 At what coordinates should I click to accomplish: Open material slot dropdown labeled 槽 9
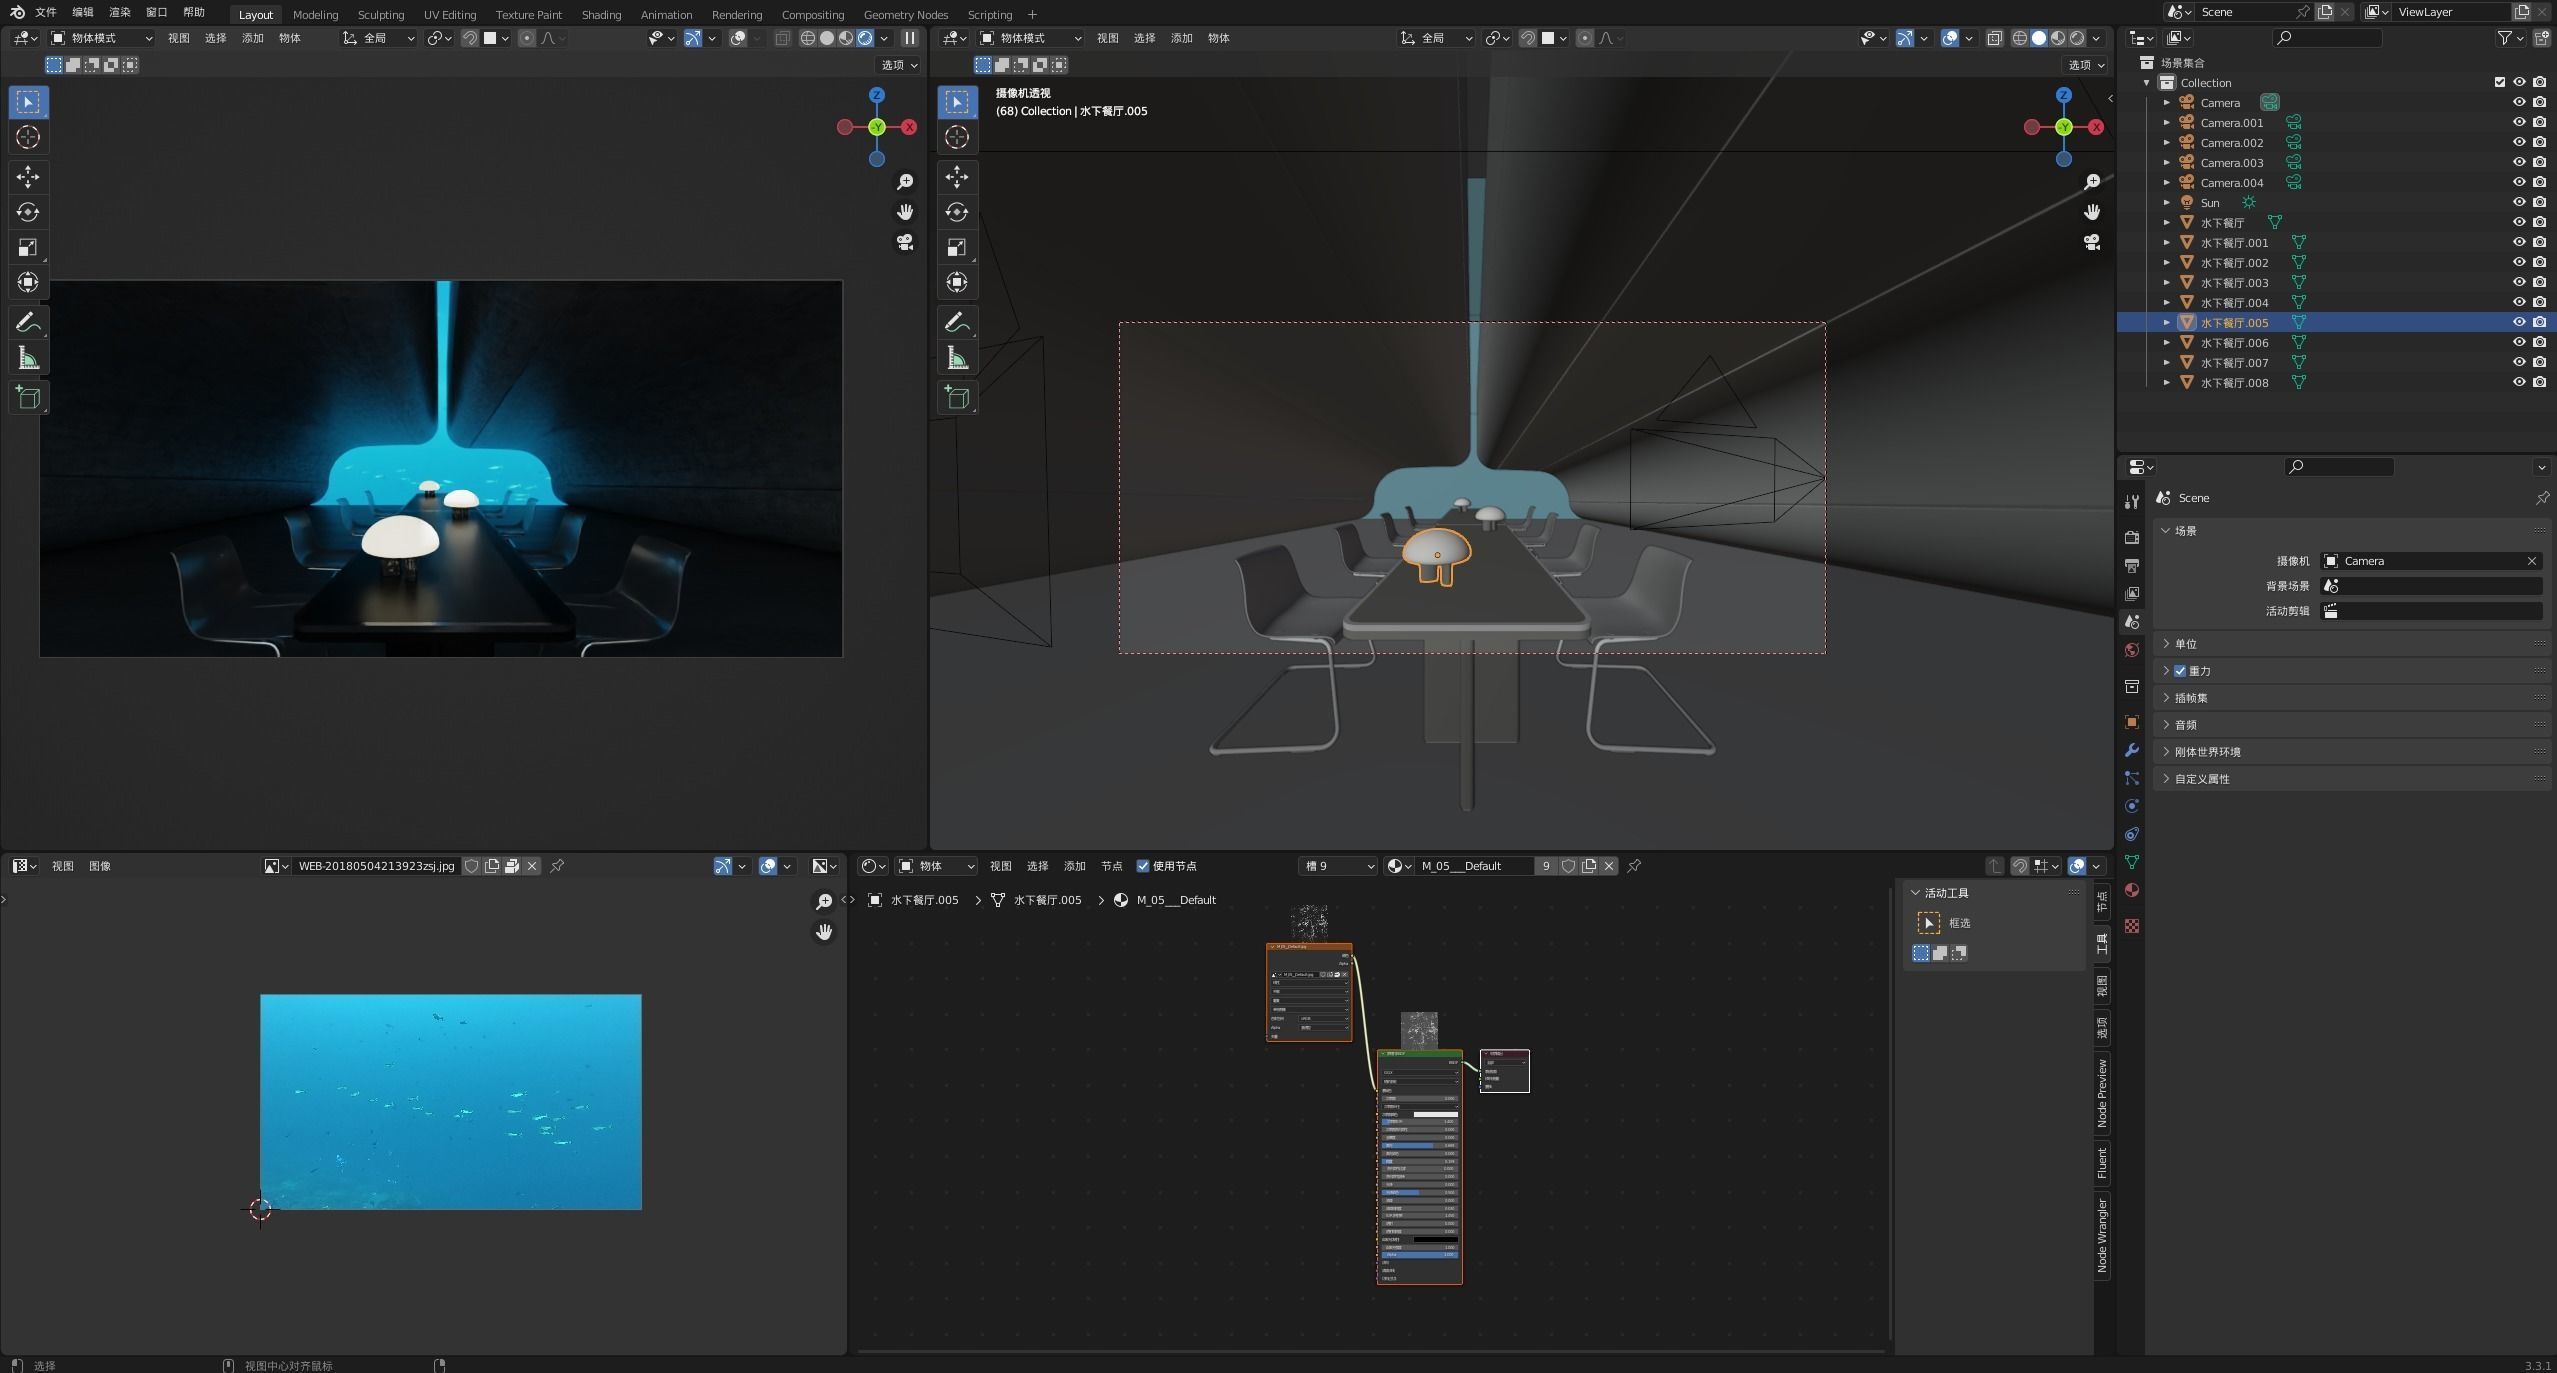[x=1338, y=866]
